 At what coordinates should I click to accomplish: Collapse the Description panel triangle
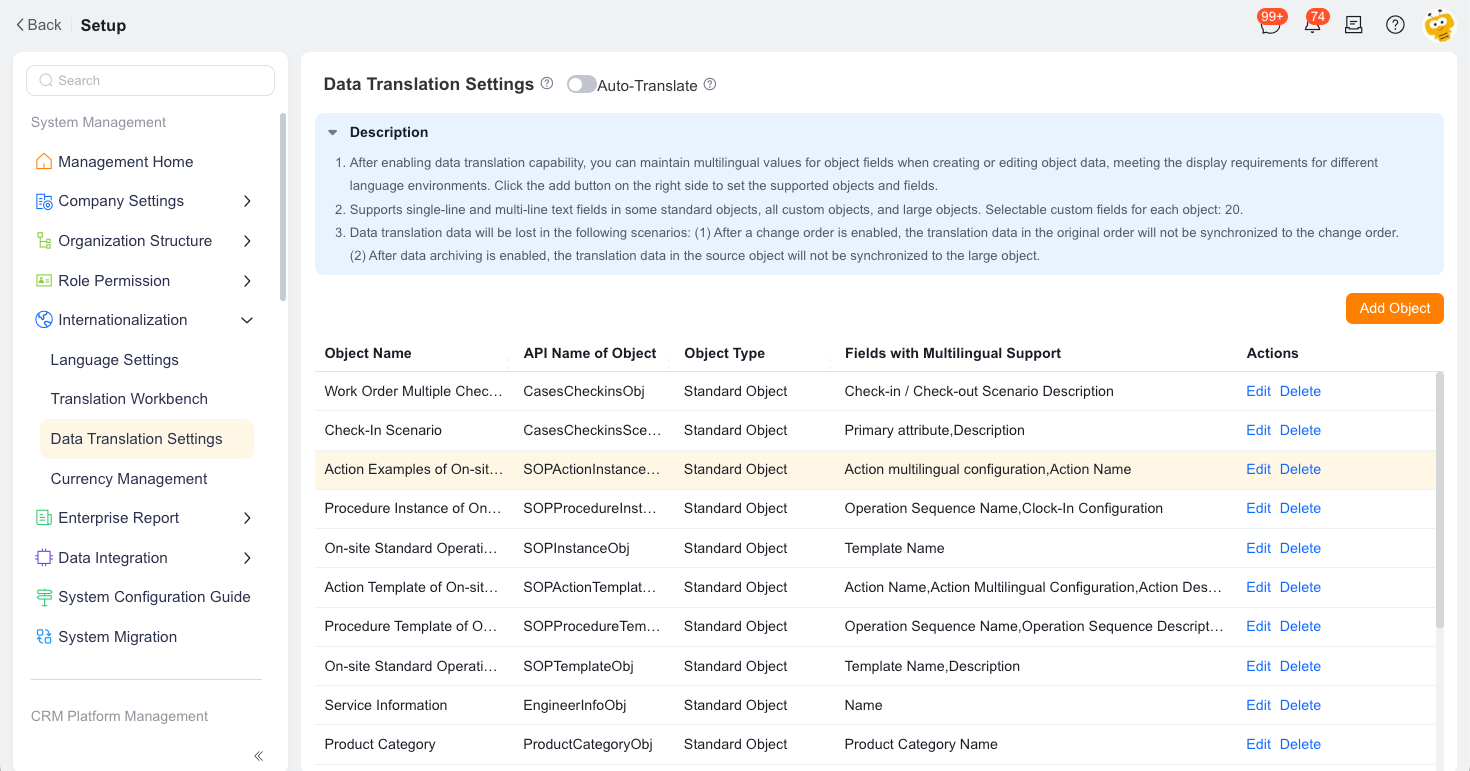[x=333, y=132]
